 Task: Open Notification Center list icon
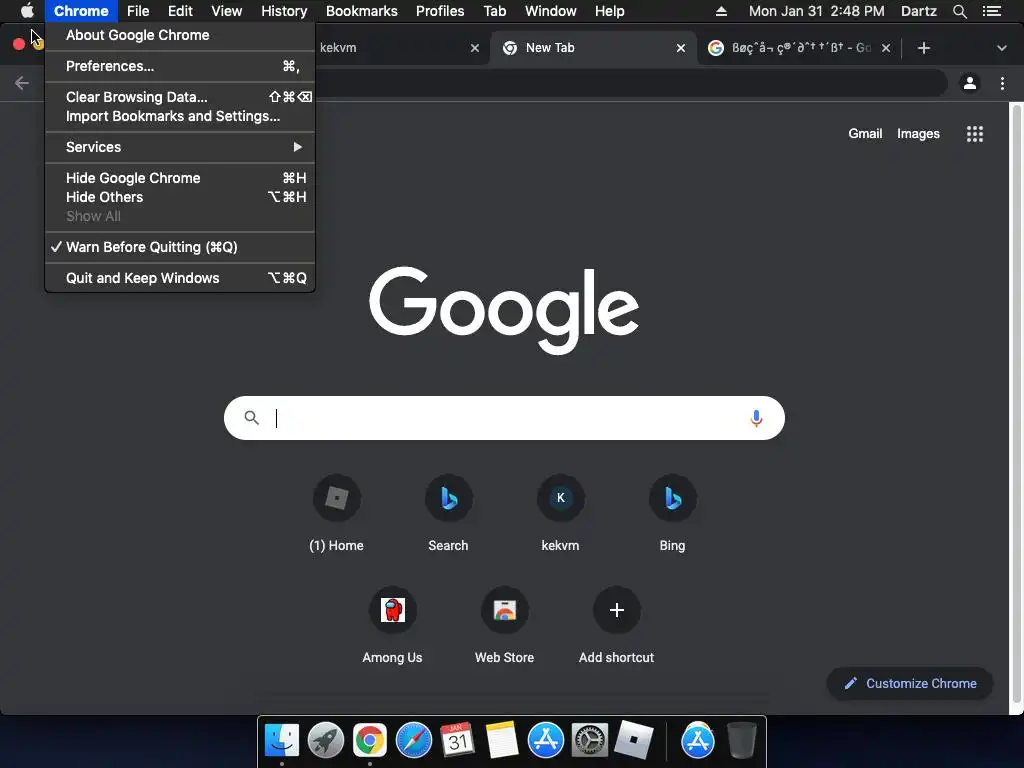(x=992, y=11)
